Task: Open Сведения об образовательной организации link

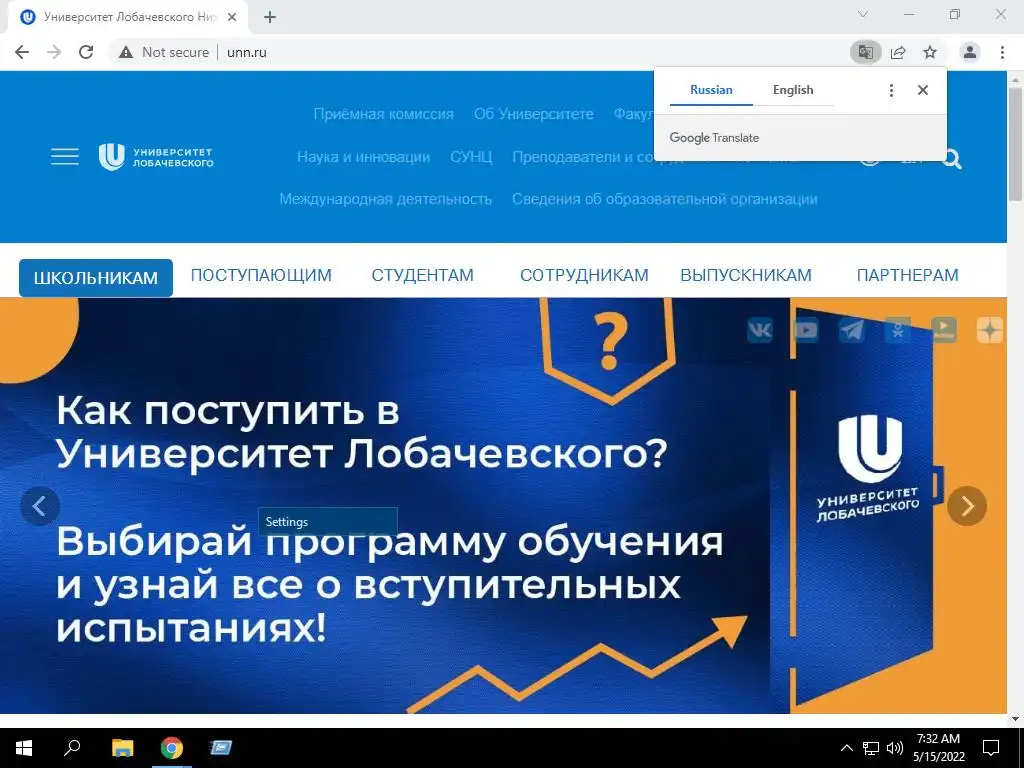Action: point(665,199)
